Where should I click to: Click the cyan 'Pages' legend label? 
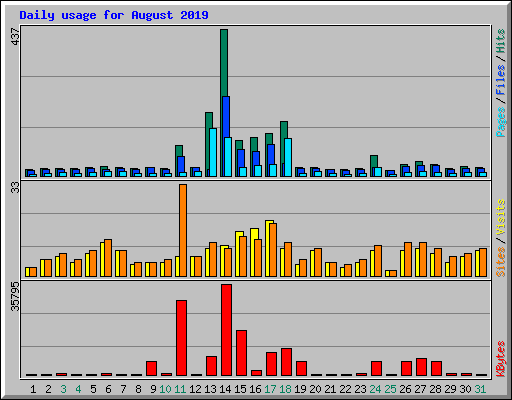[x=500, y=122]
